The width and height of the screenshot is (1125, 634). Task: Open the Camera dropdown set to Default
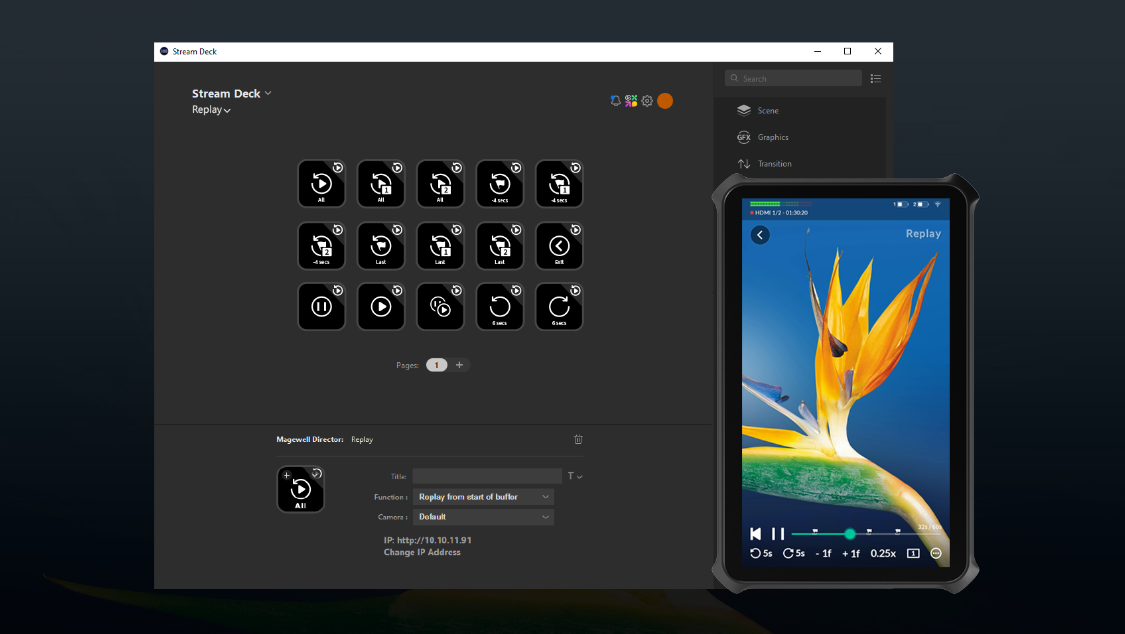[x=483, y=516]
